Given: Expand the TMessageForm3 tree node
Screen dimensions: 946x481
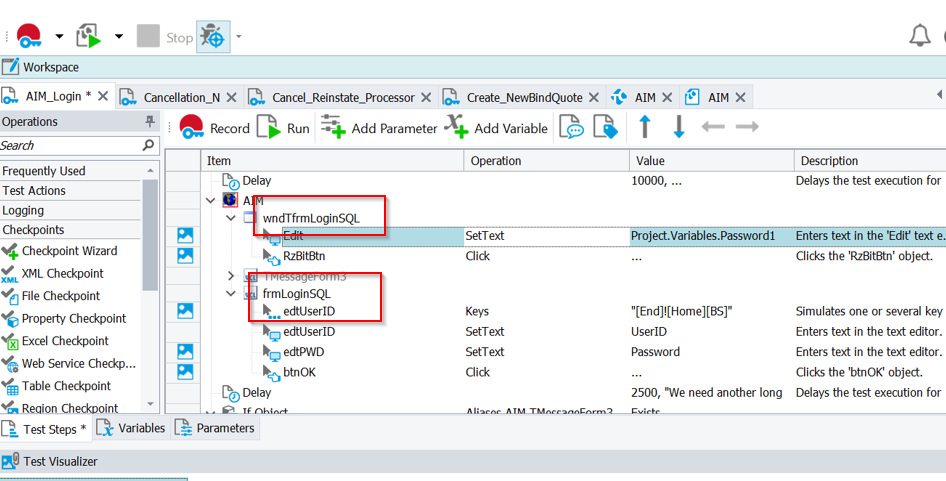Looking at the screenshot, I should (x=232, y=275).
